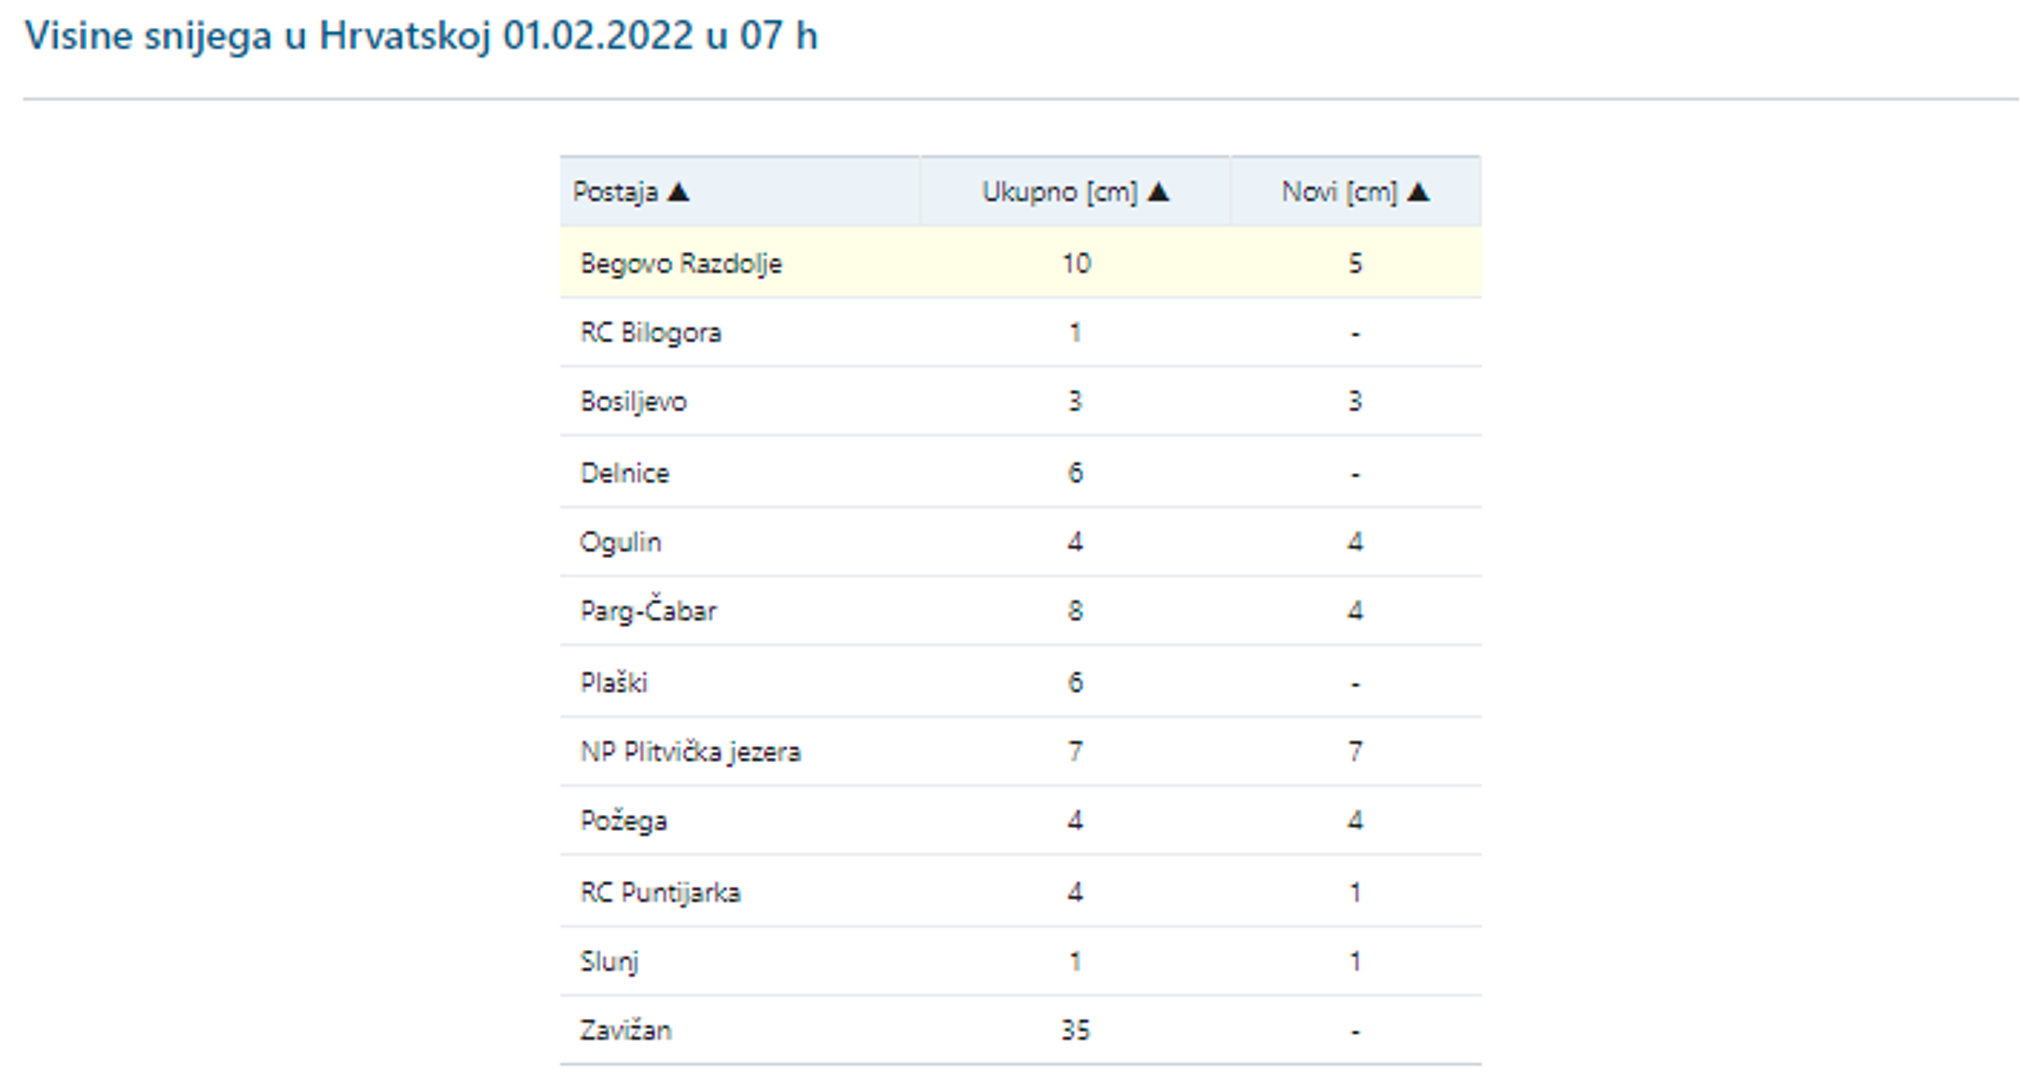Viewport: 2042px width, 1080px height.
Task: Click on Ogulin station name
Action: click(620, 542)
